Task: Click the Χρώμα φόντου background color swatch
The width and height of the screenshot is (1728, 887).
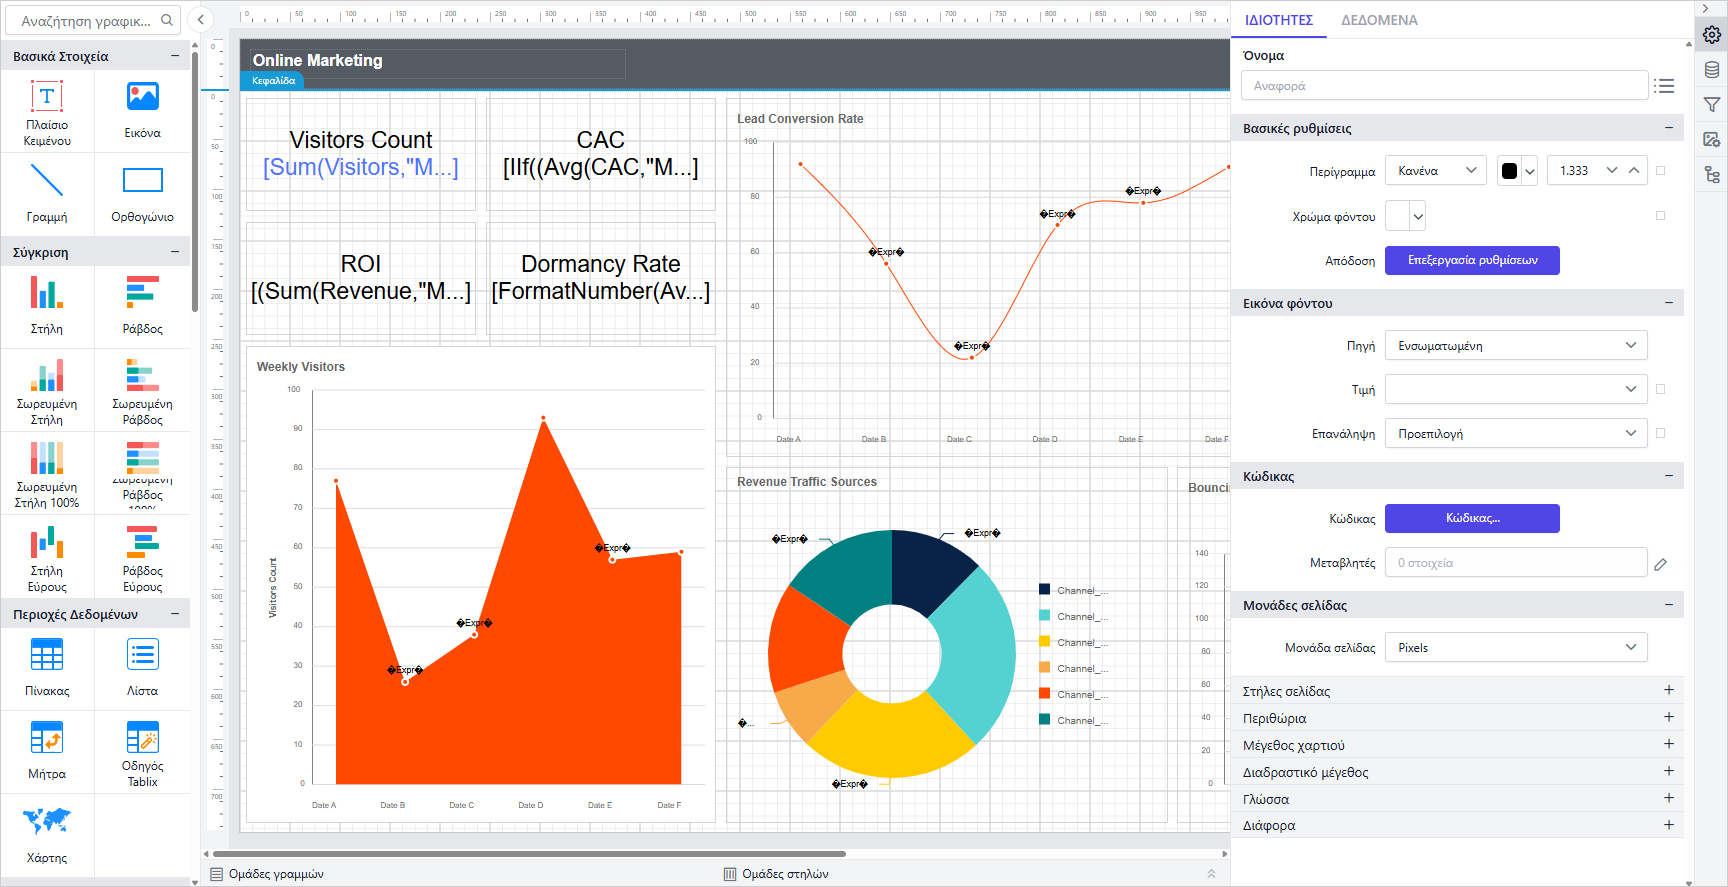Action: 1397,215
